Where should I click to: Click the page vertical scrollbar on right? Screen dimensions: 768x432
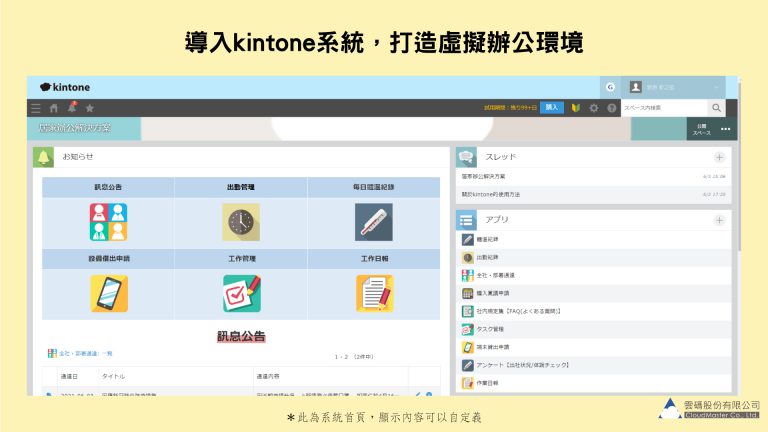(x=740, y=167)
